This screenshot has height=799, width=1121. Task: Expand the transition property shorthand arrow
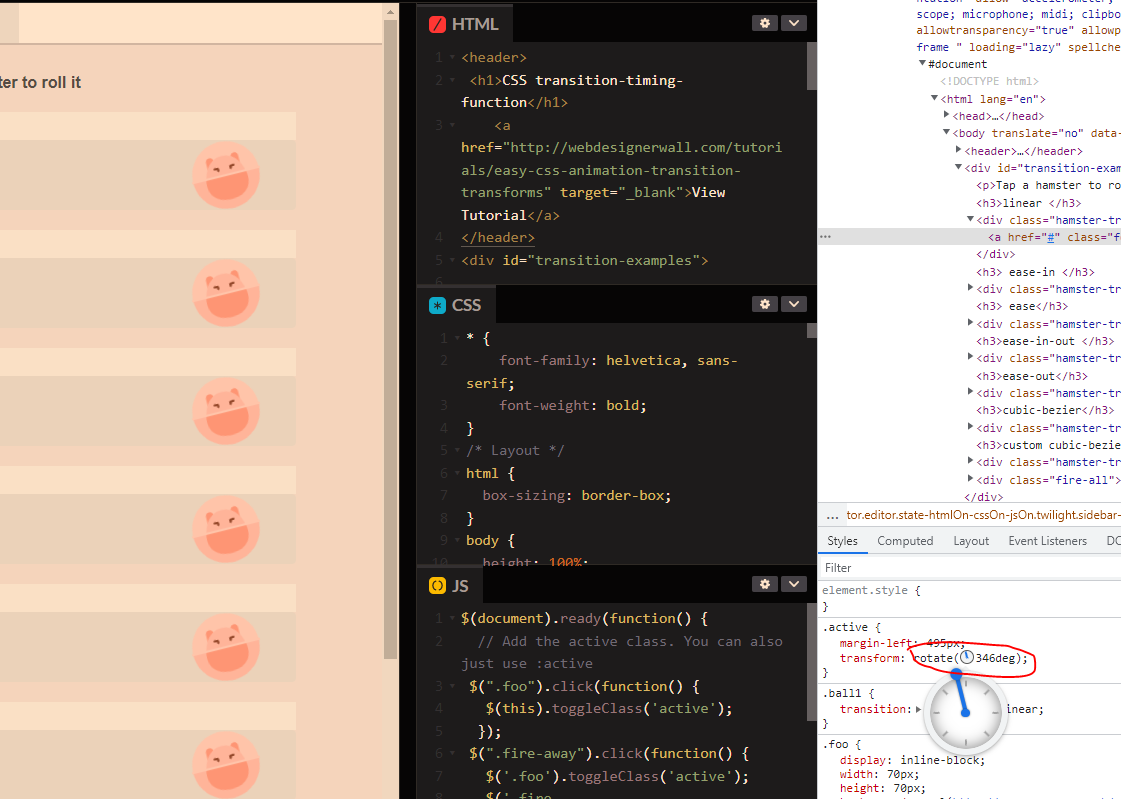tap(918, 709)
